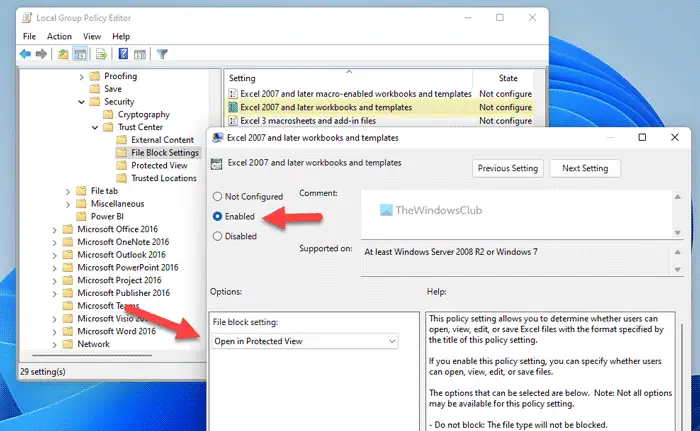Sort by the State column header
Viewport: 700px width, 431px height.
coord(508,78)
